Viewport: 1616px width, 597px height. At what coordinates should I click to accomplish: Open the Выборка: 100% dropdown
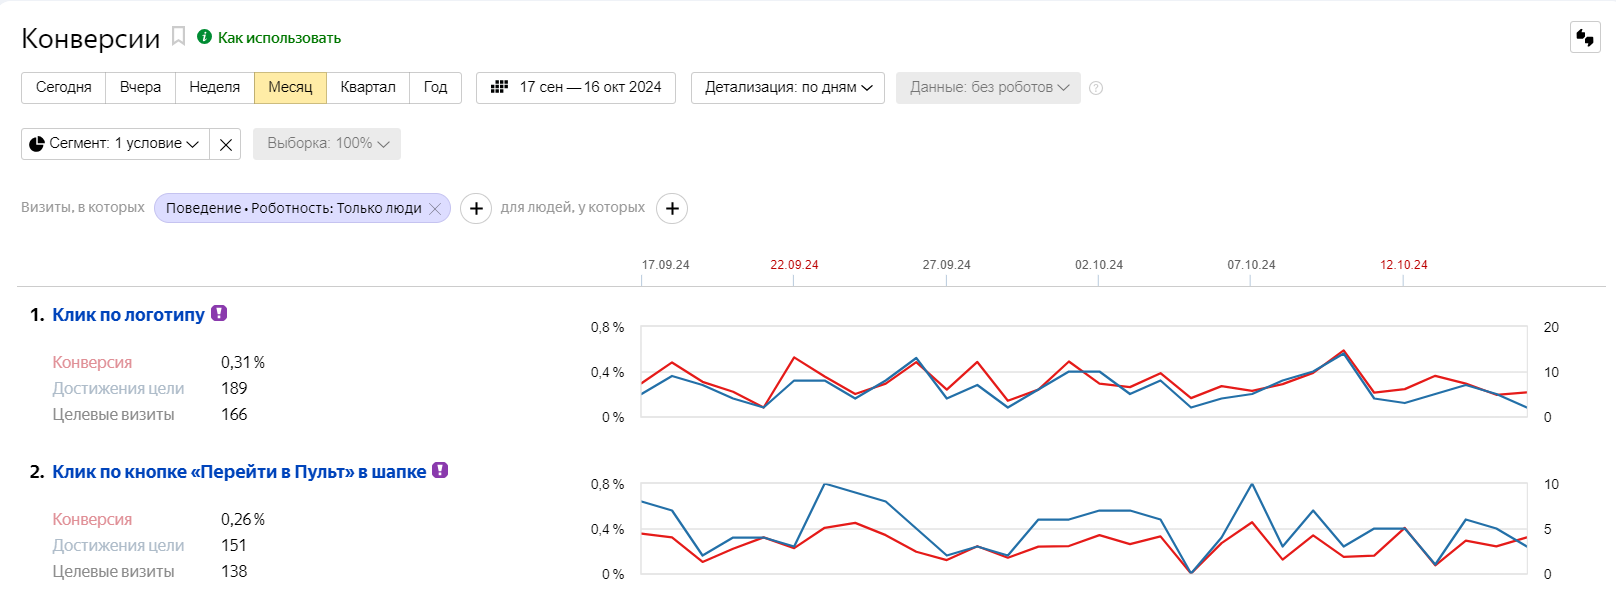[x=327, y=144]
